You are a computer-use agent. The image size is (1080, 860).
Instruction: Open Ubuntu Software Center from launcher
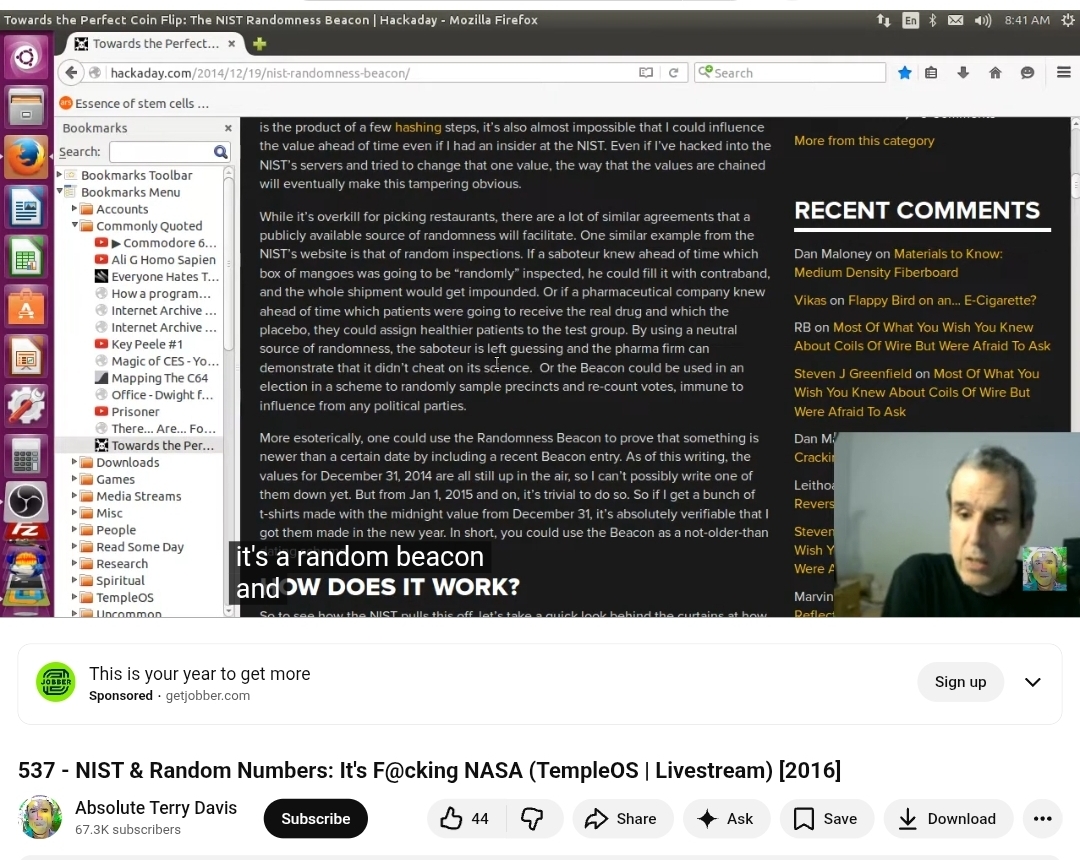click(x=26, y=307)
